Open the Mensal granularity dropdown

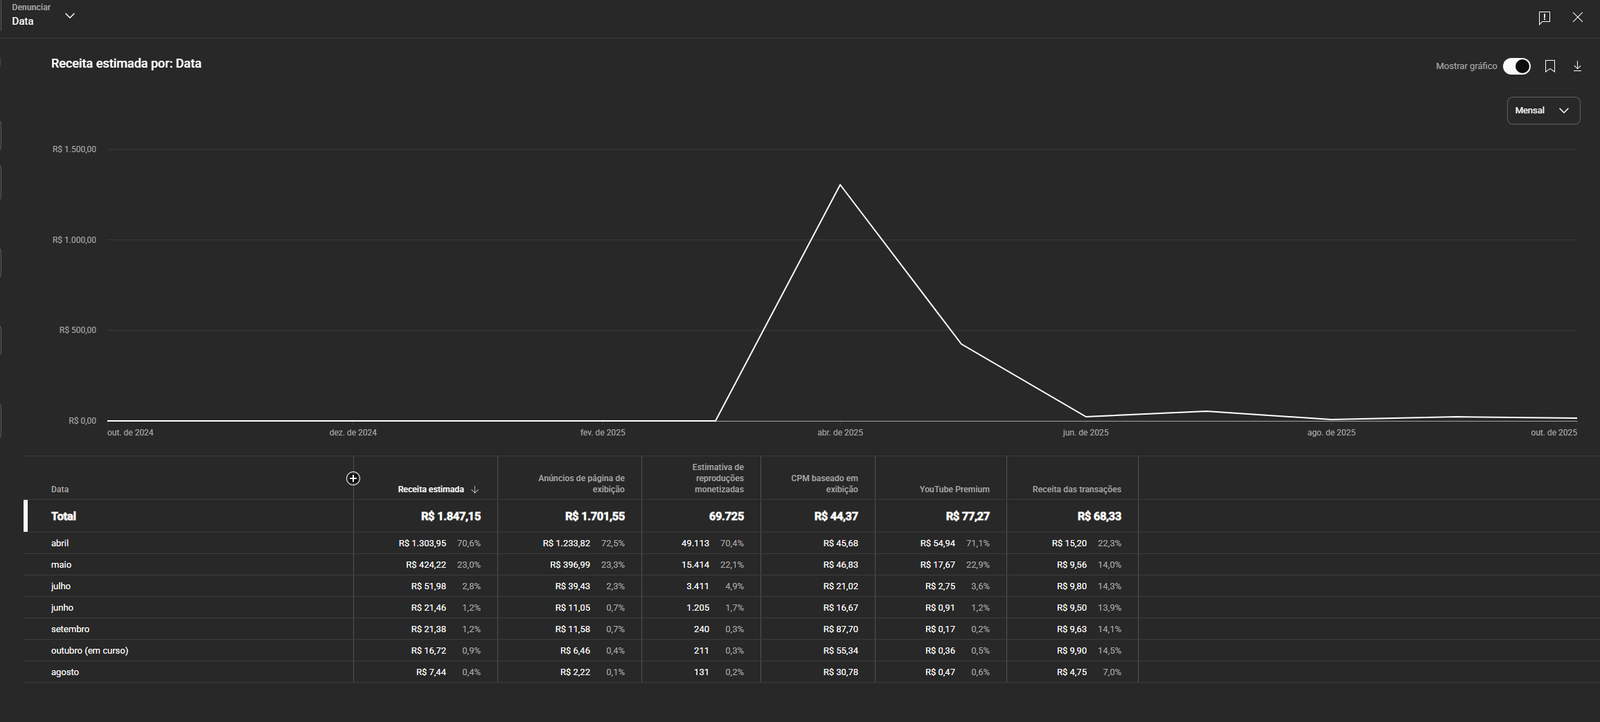pyautogui.click(x=1543, y=110)
